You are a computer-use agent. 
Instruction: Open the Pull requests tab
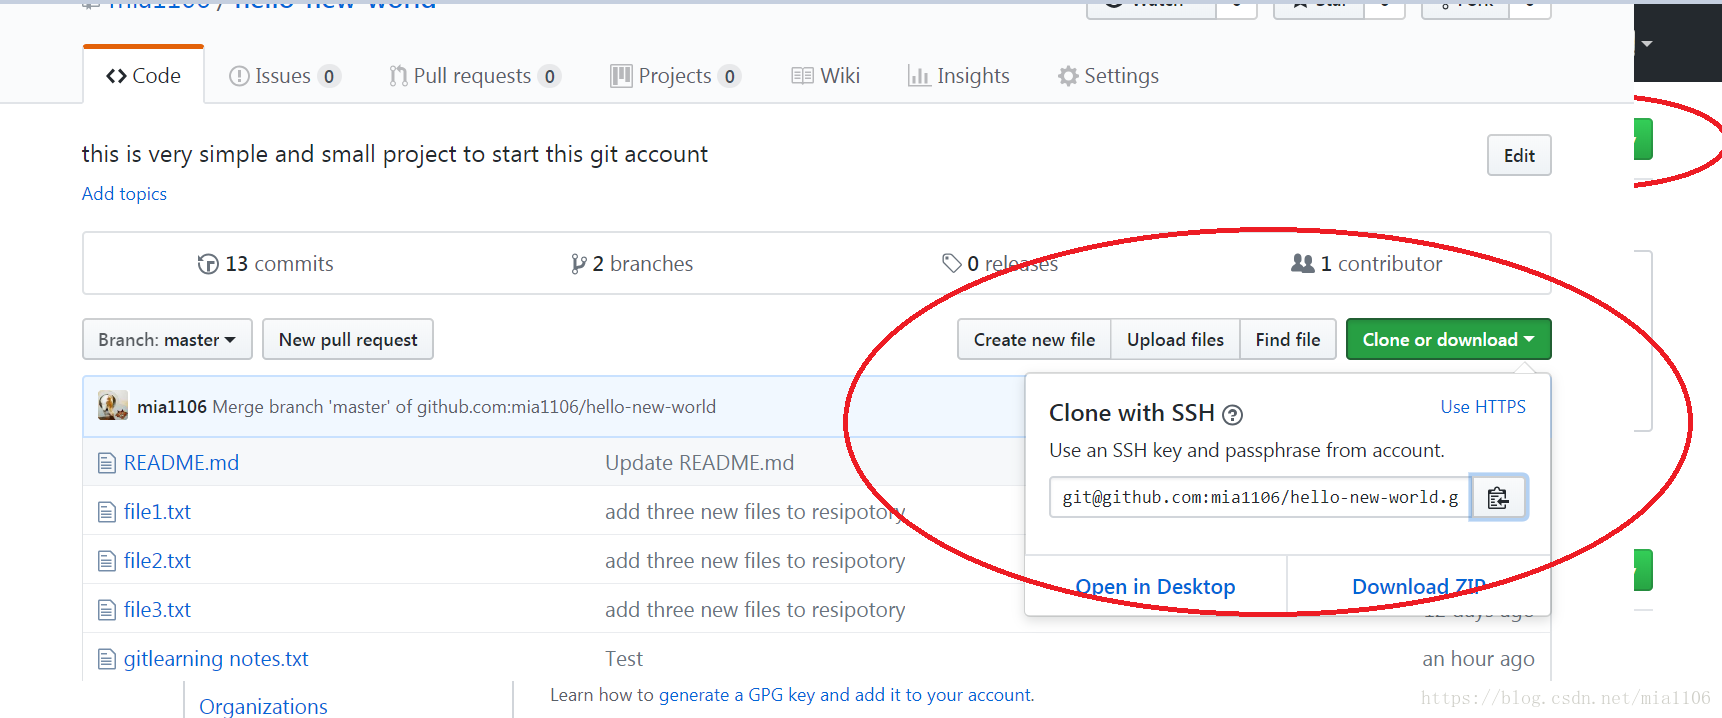[475, 76]
